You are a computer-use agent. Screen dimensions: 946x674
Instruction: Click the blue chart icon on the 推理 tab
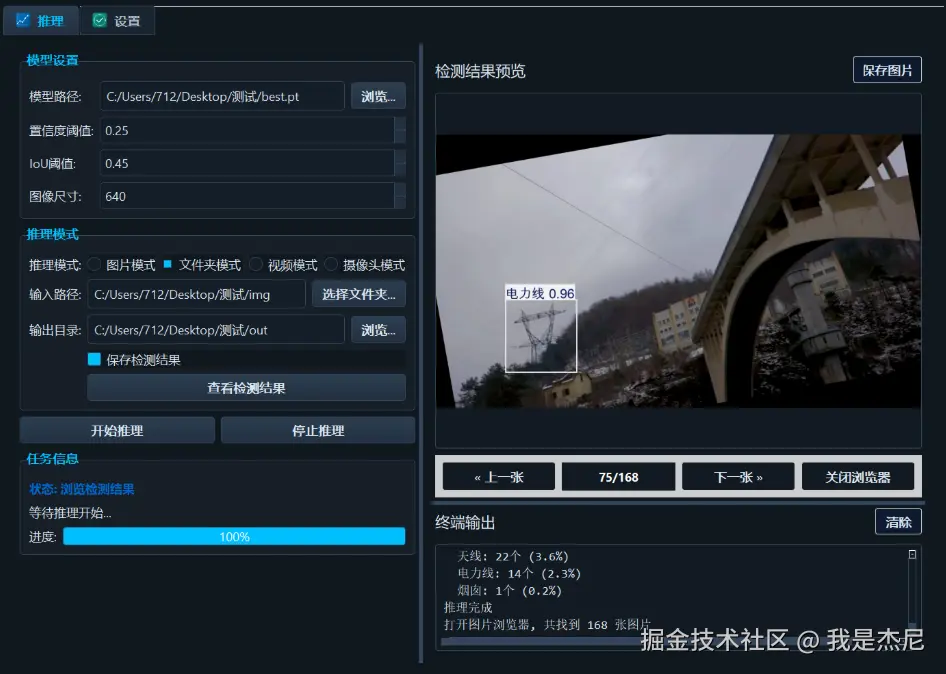point(22,20)
